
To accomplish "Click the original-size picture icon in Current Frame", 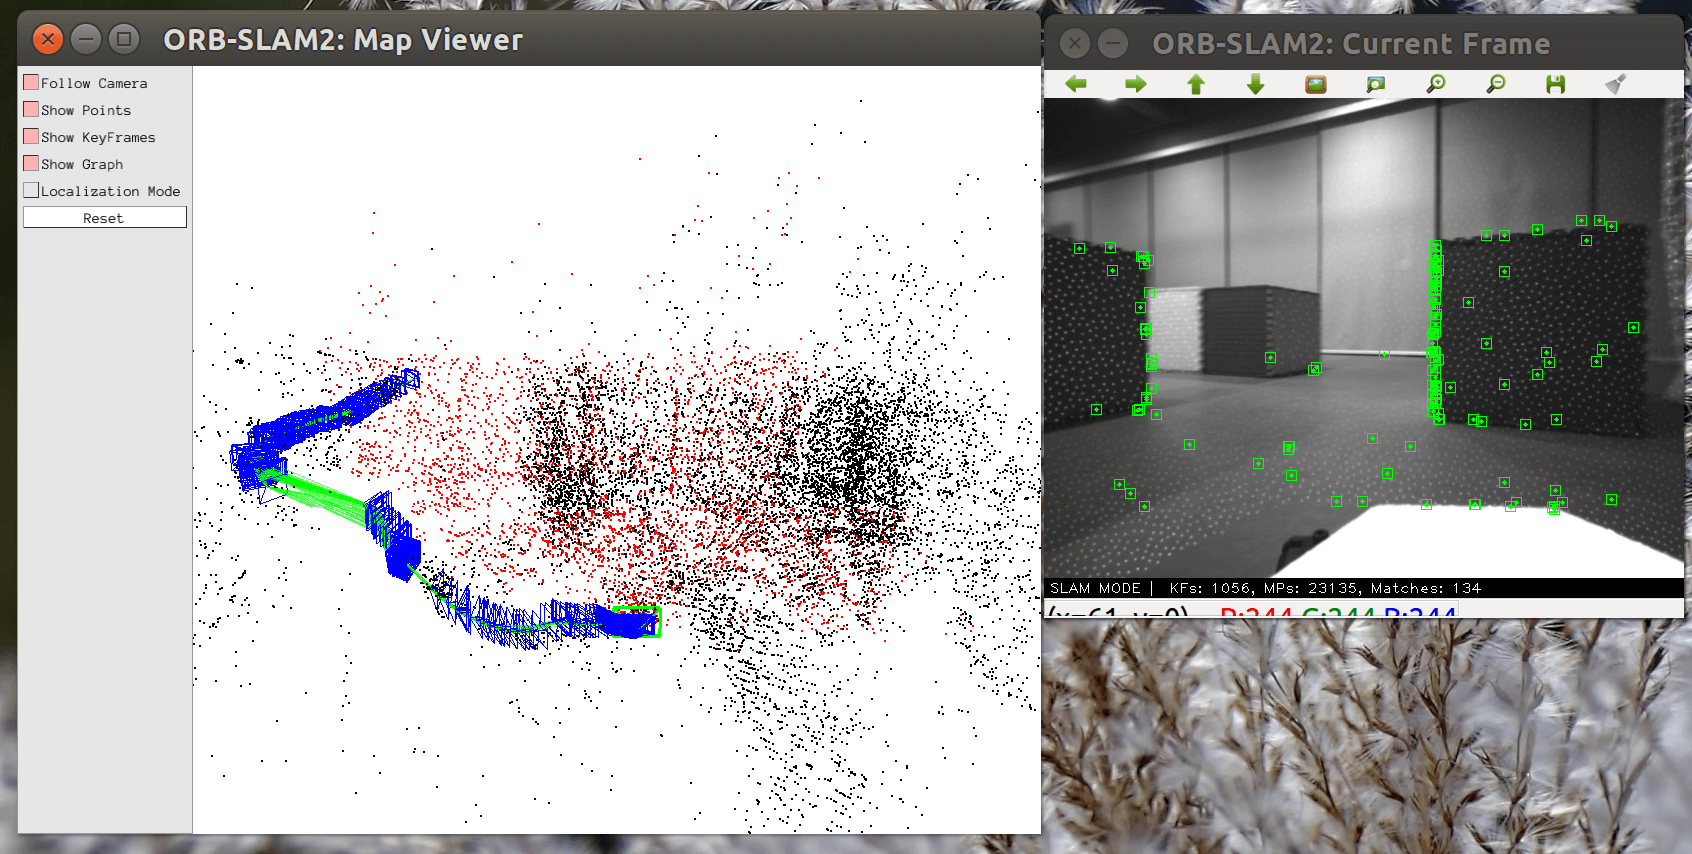I will point(1316,84).
